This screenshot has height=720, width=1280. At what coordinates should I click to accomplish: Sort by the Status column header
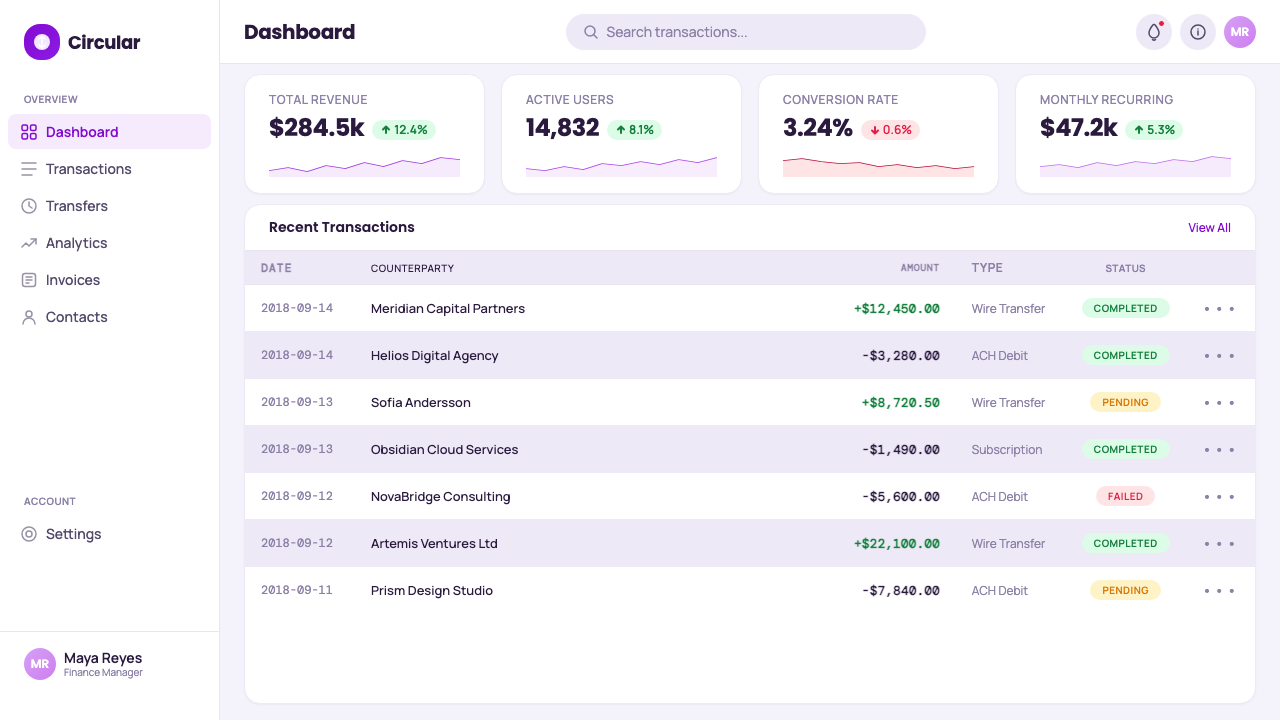pos(1125,268)
